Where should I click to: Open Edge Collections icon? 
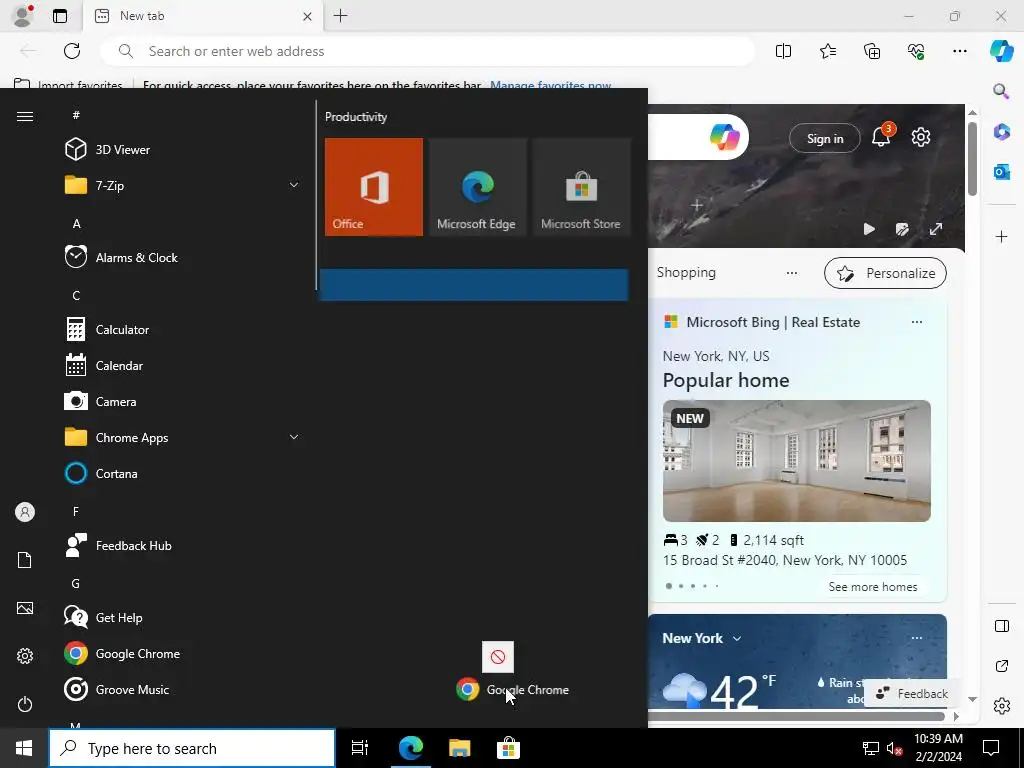pyautogui.click(x=872, y=51)
